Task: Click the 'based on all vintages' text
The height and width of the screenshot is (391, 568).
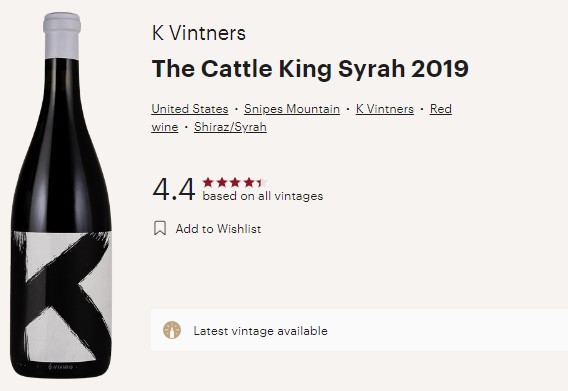Action: coord(263,196)
